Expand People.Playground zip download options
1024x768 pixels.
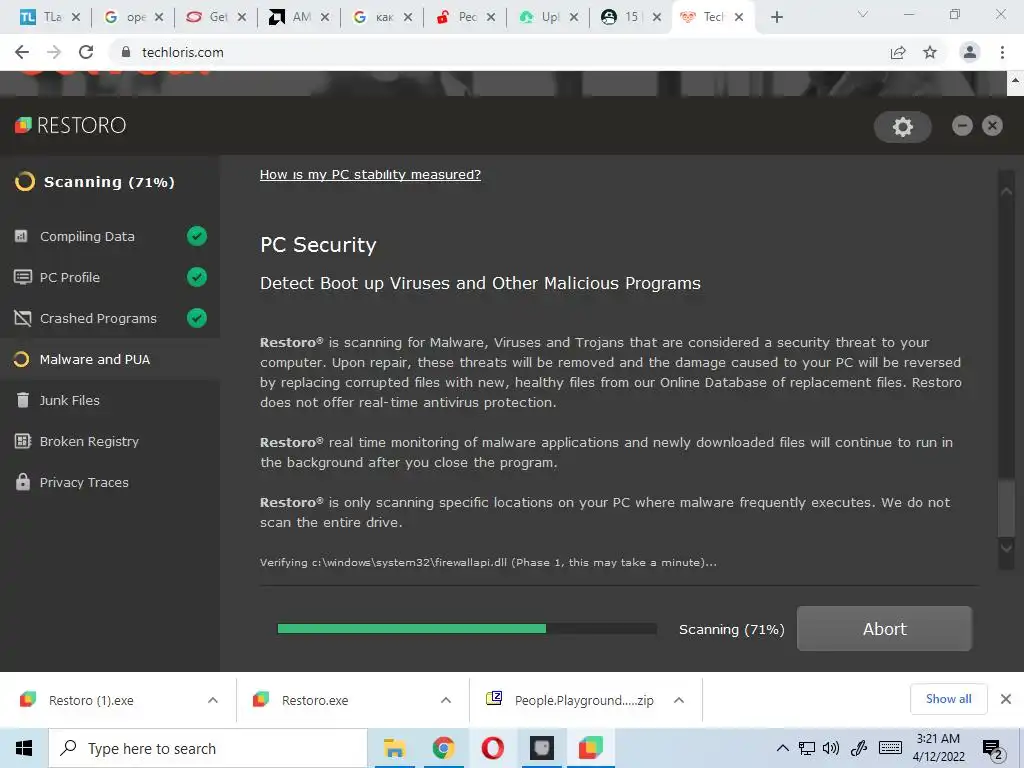tap(679, 700)
